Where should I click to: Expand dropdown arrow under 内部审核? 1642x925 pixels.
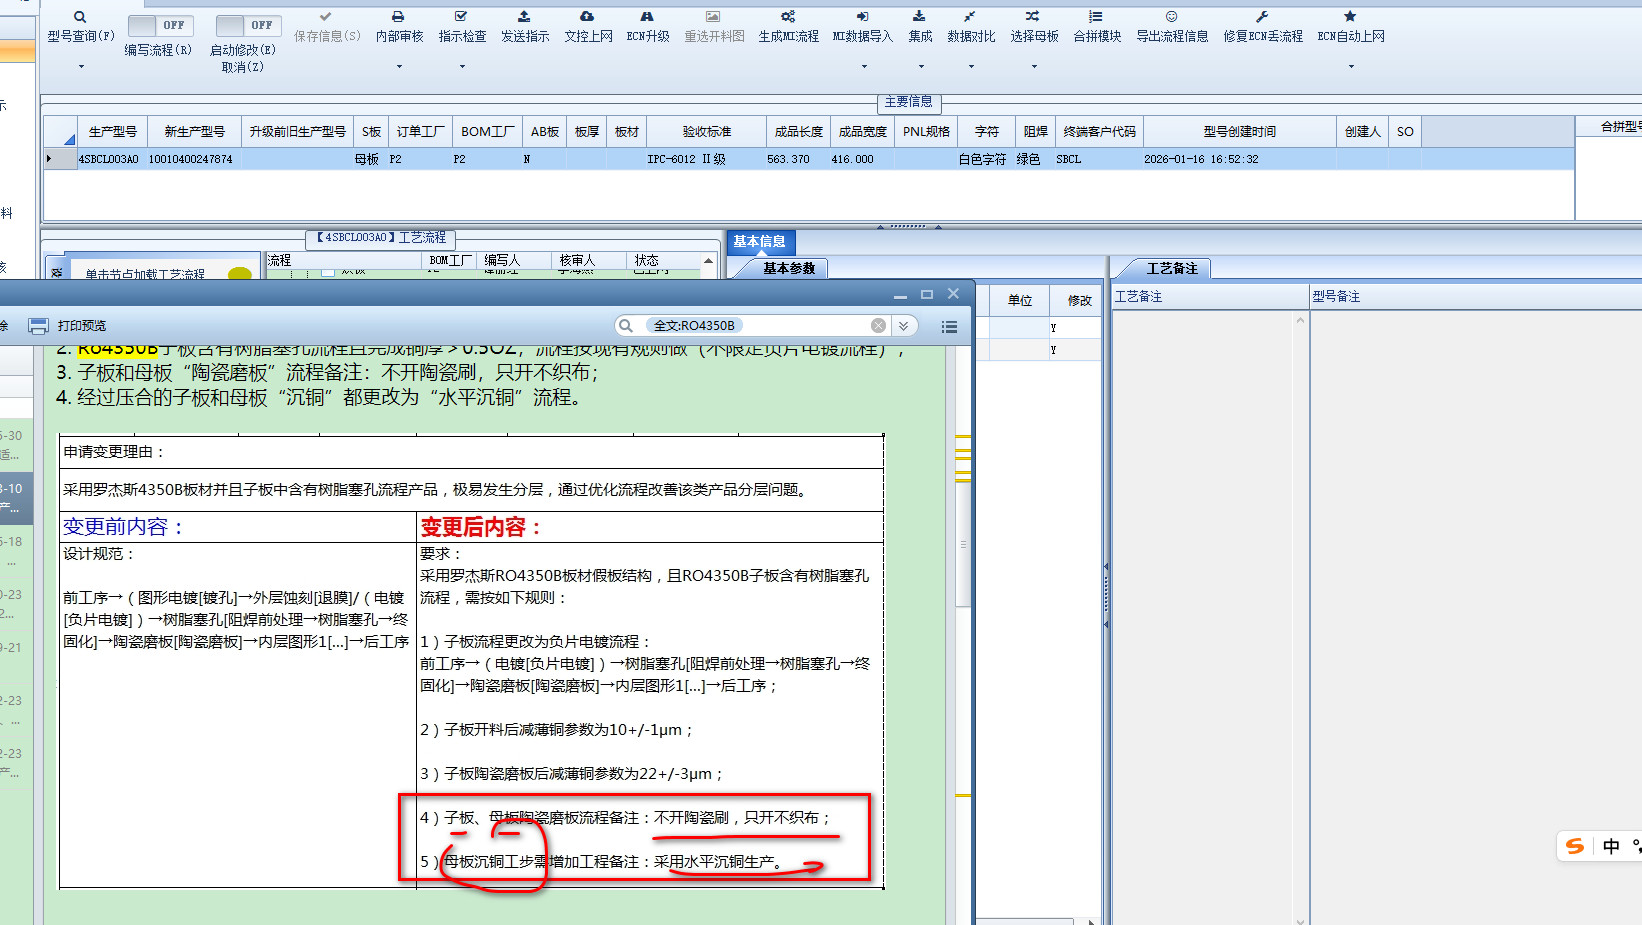399,67
